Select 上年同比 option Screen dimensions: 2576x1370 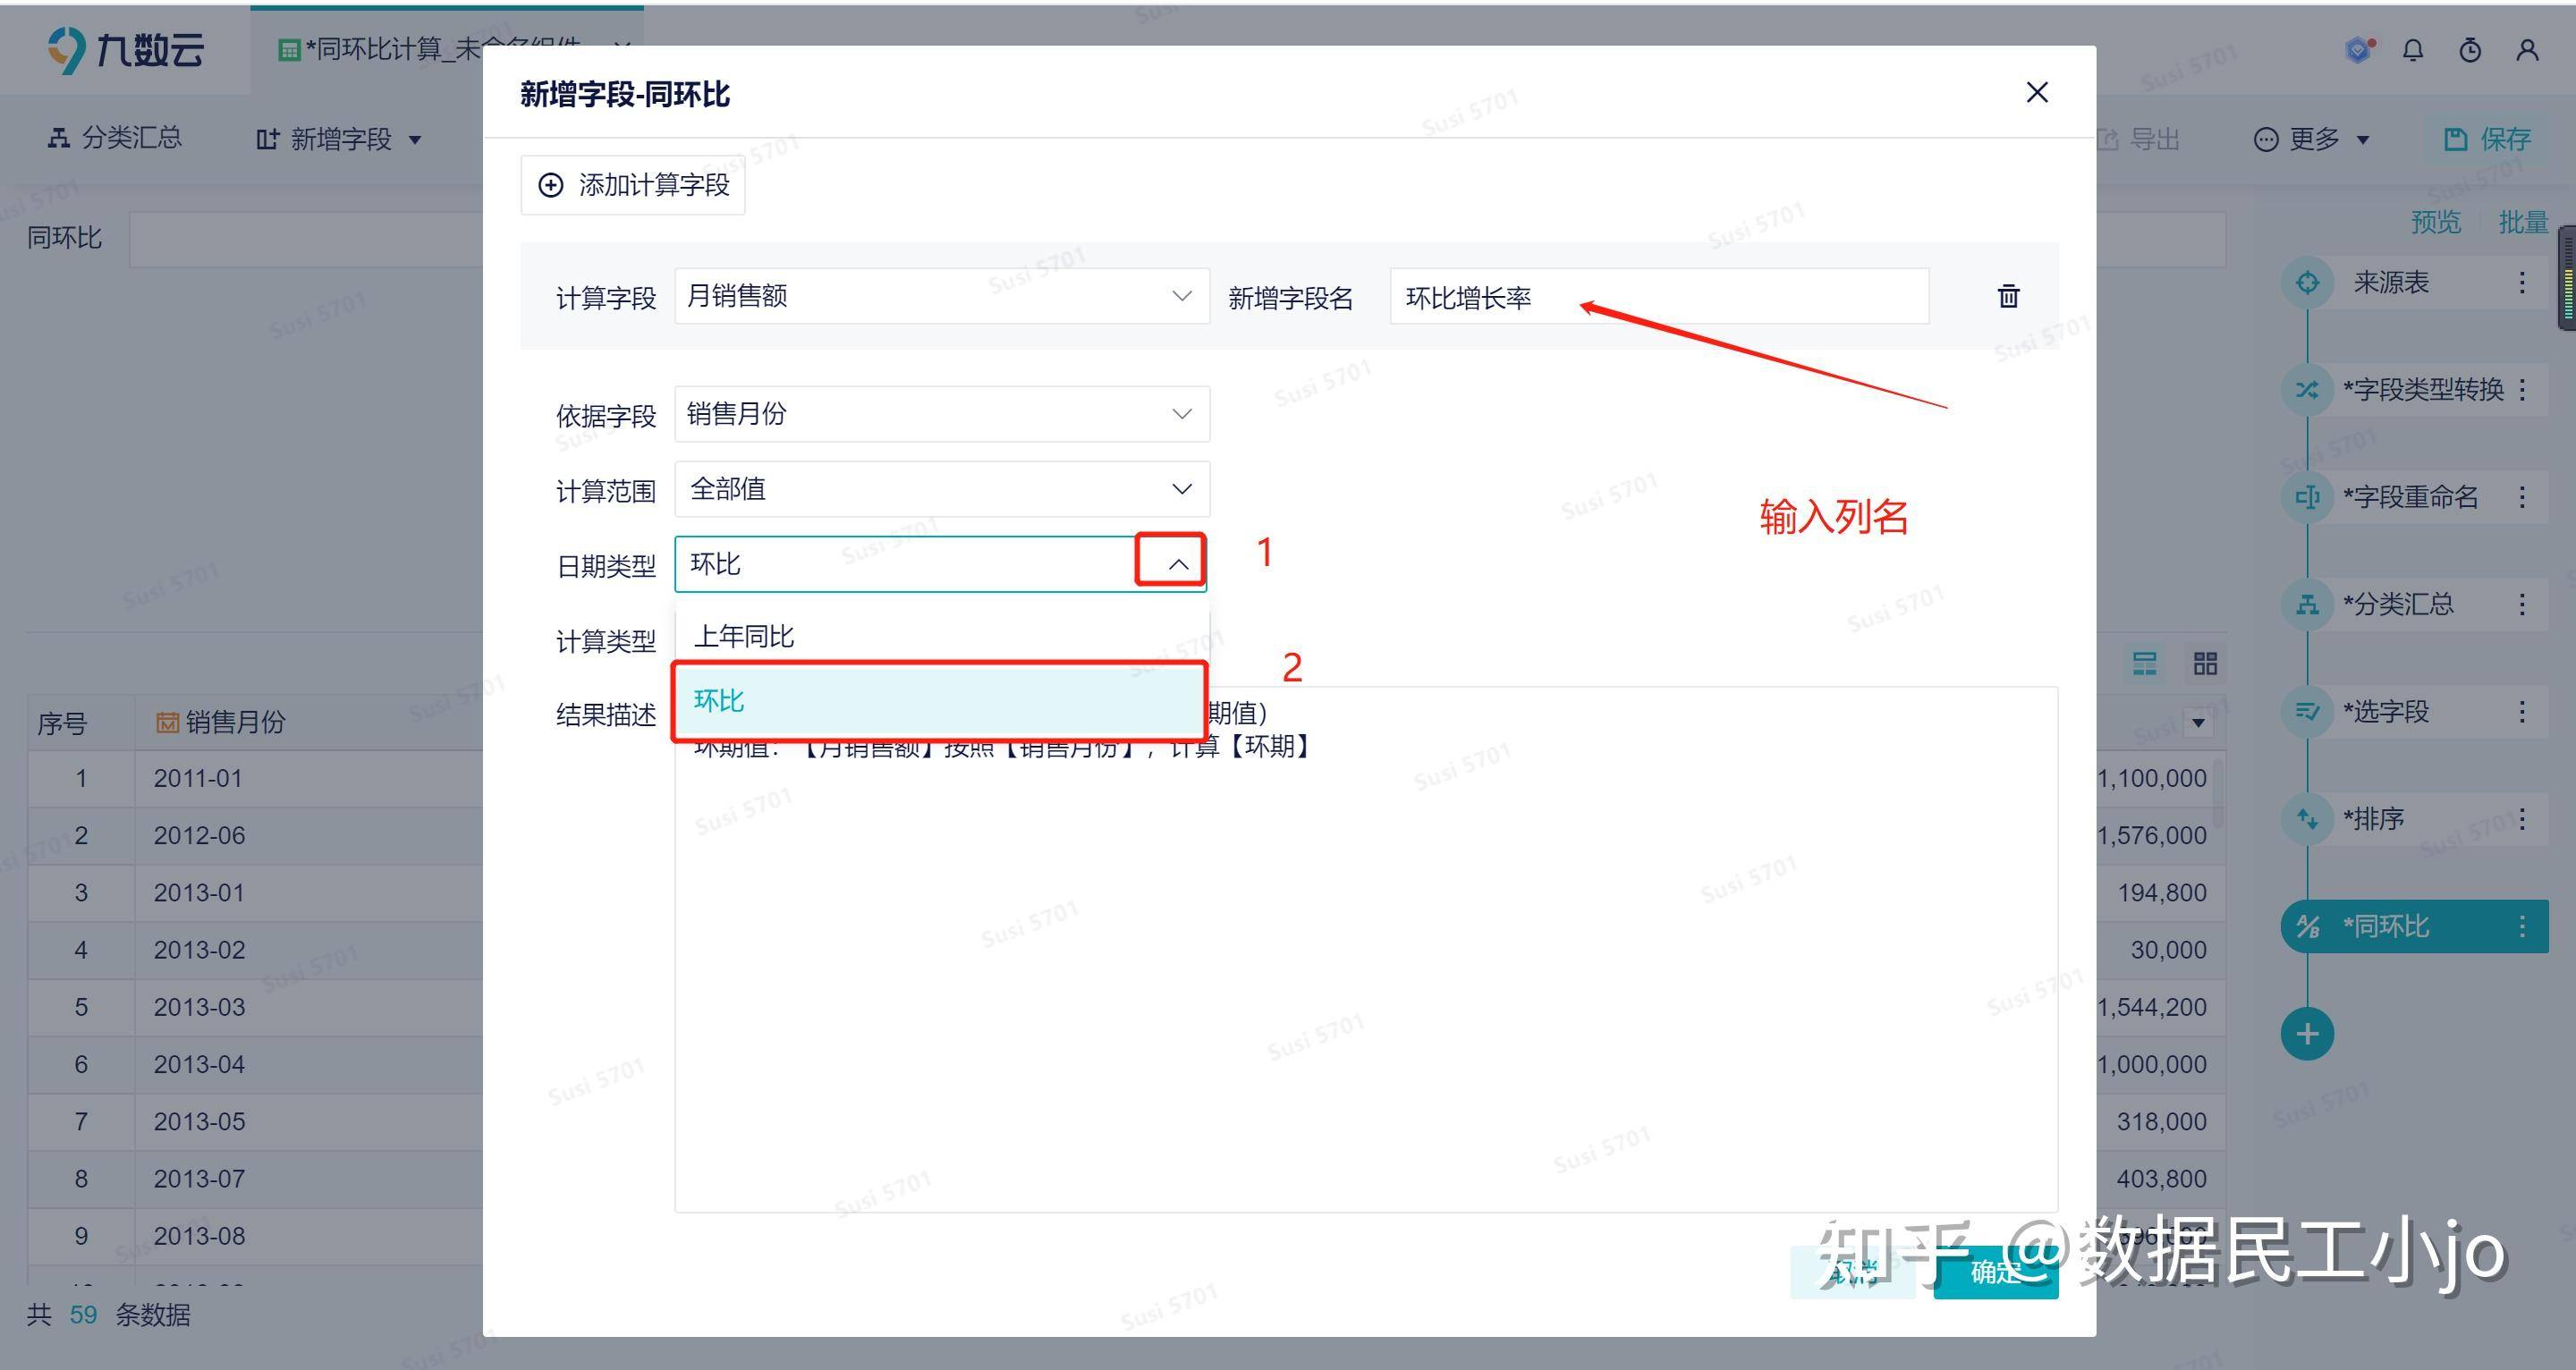pos(942,636)
